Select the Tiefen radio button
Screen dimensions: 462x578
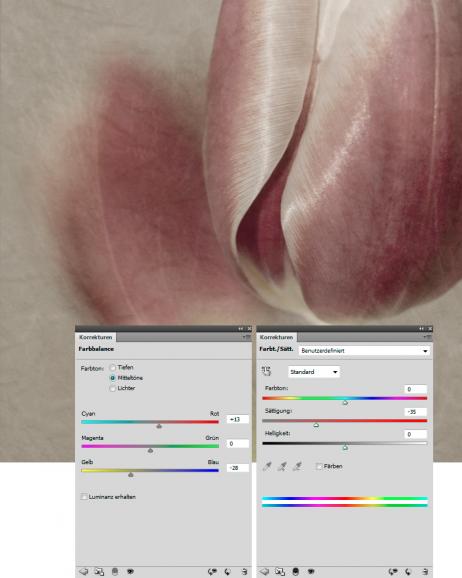tap(113, 368)
